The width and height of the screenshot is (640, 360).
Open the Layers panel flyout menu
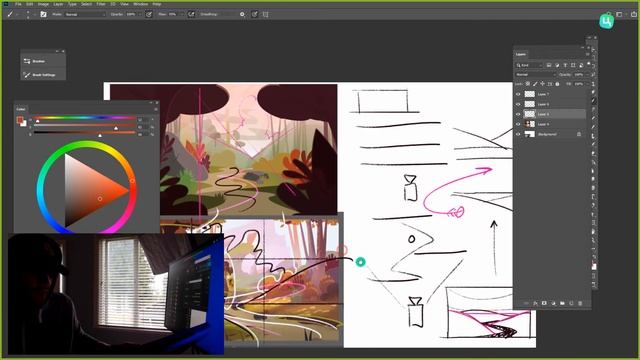click(x=587, y=54)
